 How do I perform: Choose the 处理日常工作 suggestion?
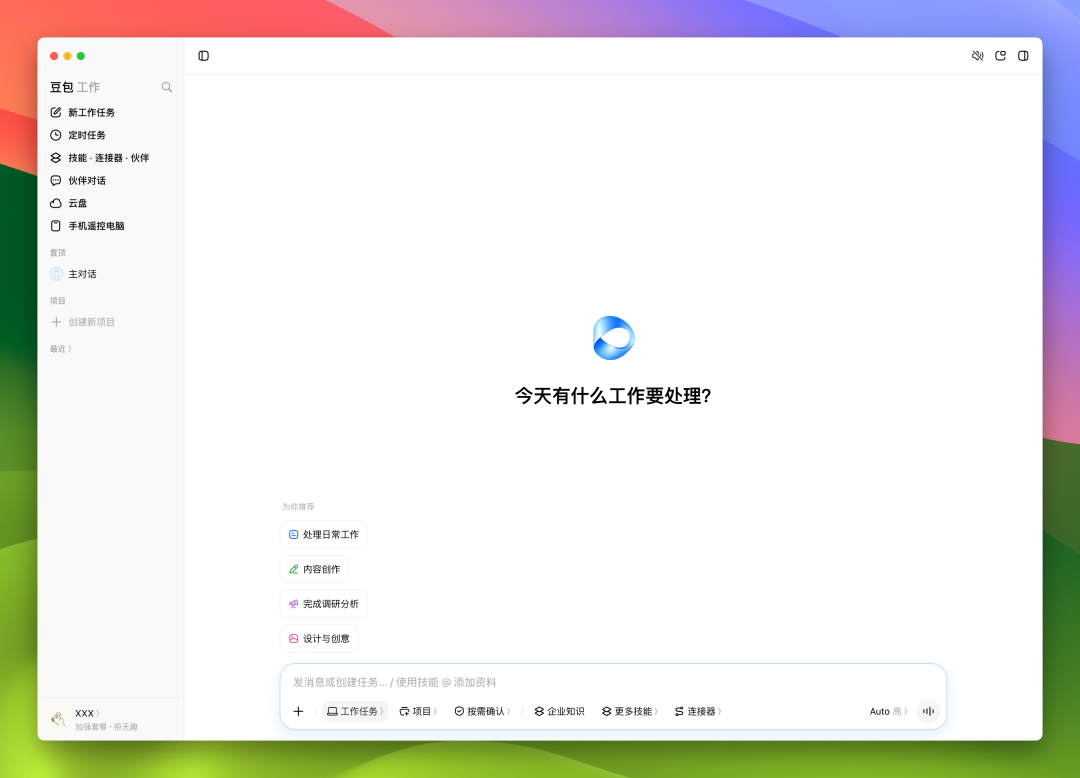[x=324, y=534]
